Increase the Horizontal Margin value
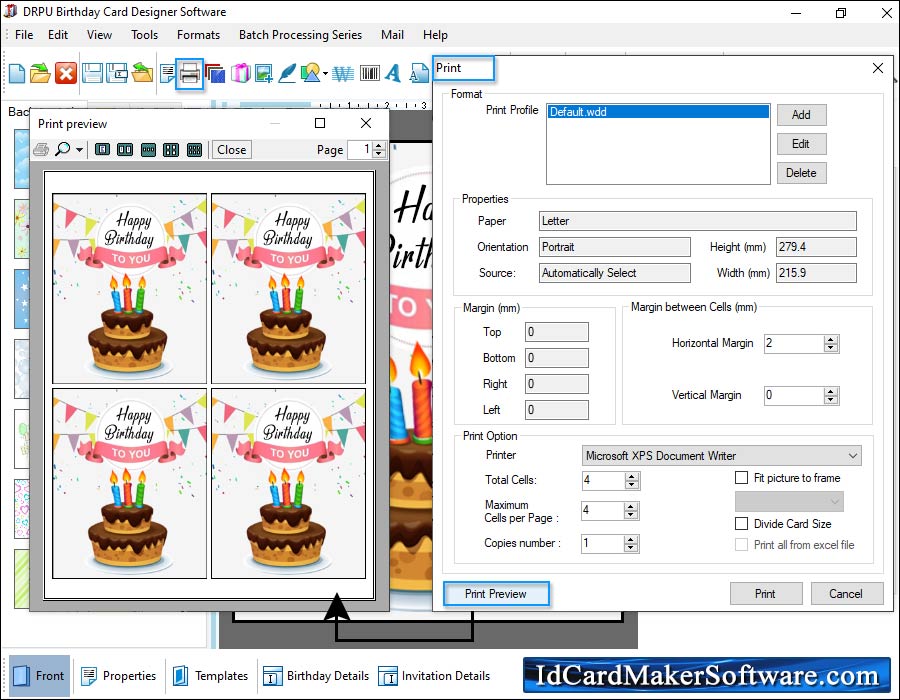 coord(831,340)
